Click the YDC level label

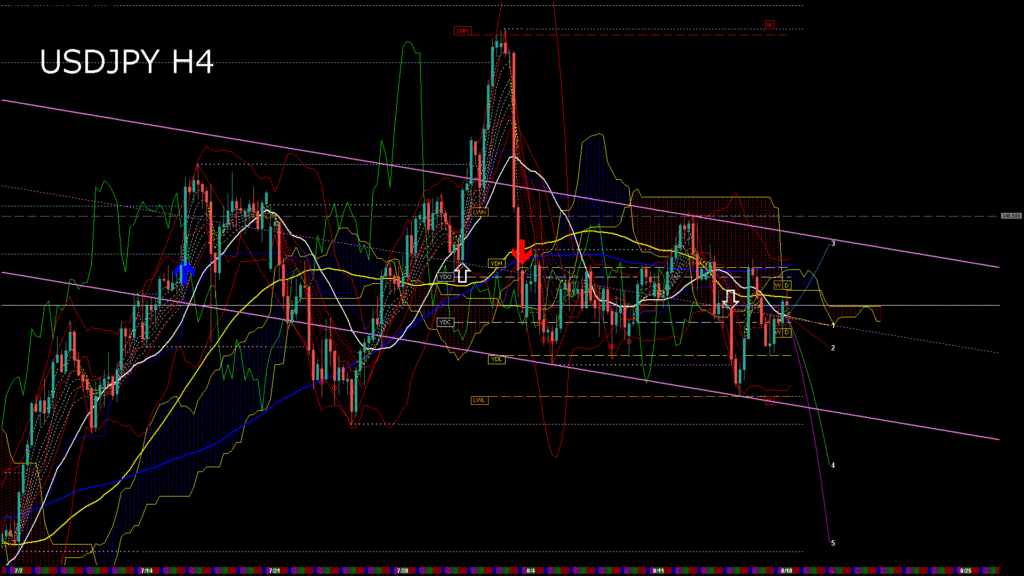[x=445, y=322]
